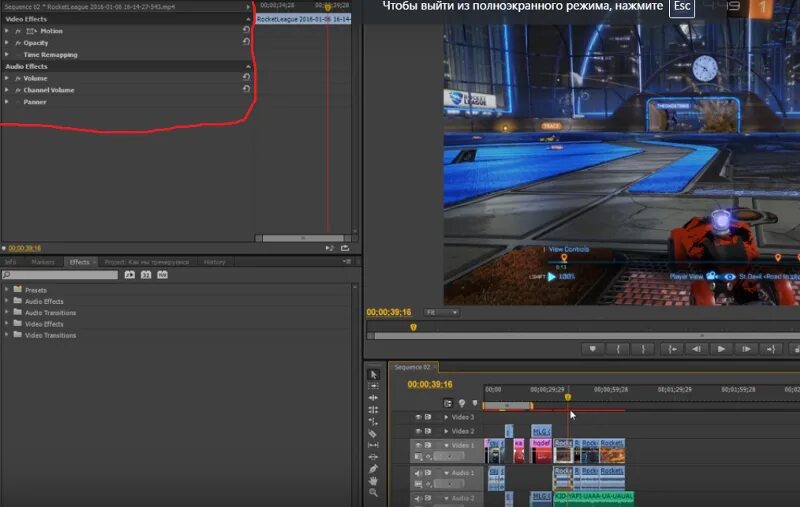This screenshot has height=507, width=800.
Task: Click Play Only Audio icon in Effect Controls
Action: (330, 248)
